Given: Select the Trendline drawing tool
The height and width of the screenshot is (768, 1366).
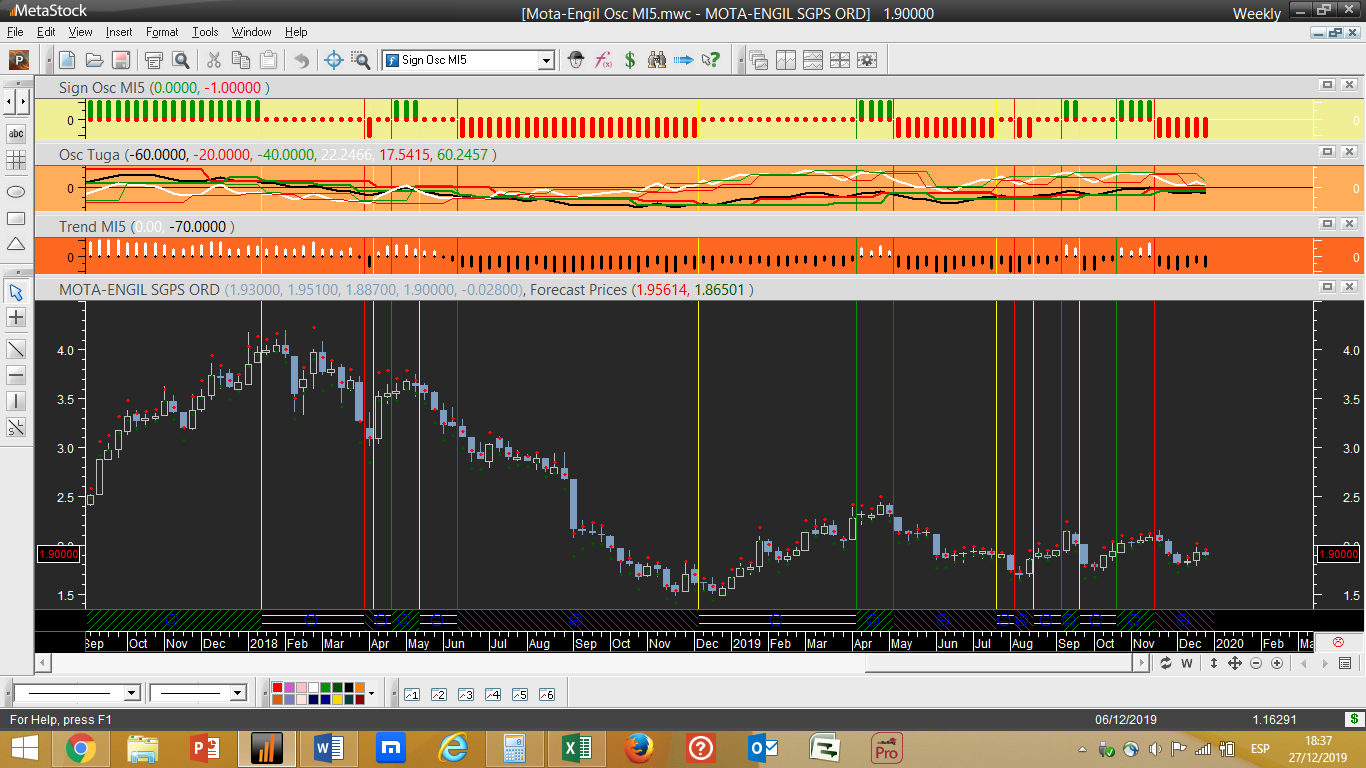Looking at the screenshot, I should (16, 348).
